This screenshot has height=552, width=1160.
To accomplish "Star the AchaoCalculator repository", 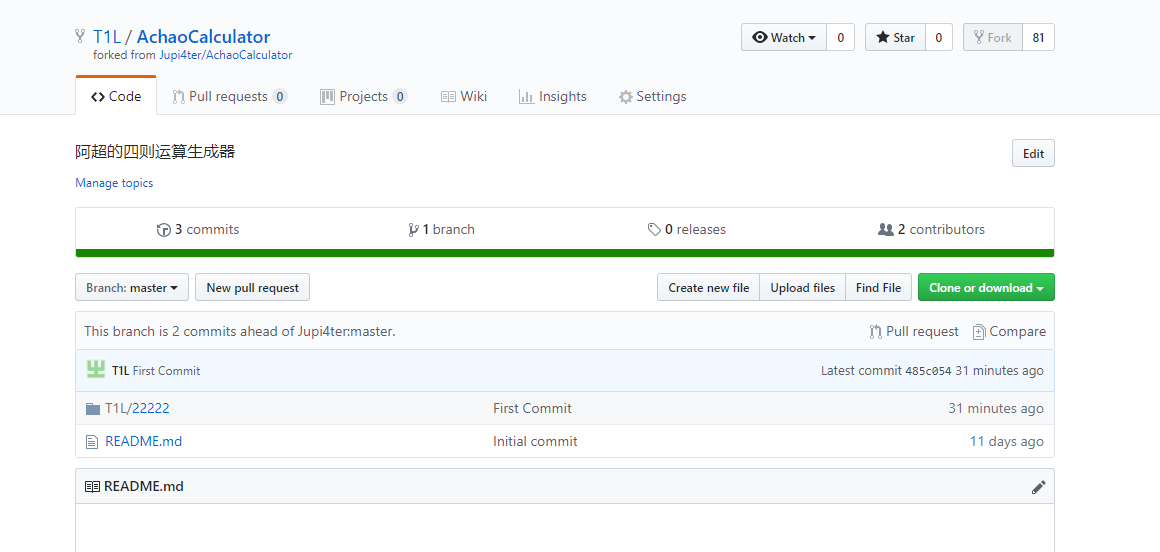I will click(x=895, y=38).
